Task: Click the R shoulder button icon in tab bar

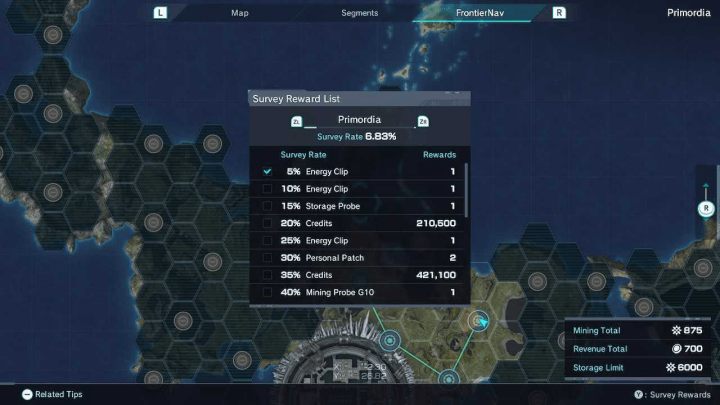Action: tap(559, 12)
